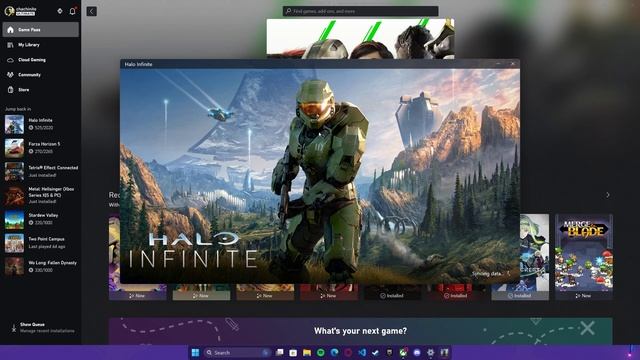Minimize the Halo Infinite splash window
The width and height of the screenshot is (640, 360).
click(498, 64)
